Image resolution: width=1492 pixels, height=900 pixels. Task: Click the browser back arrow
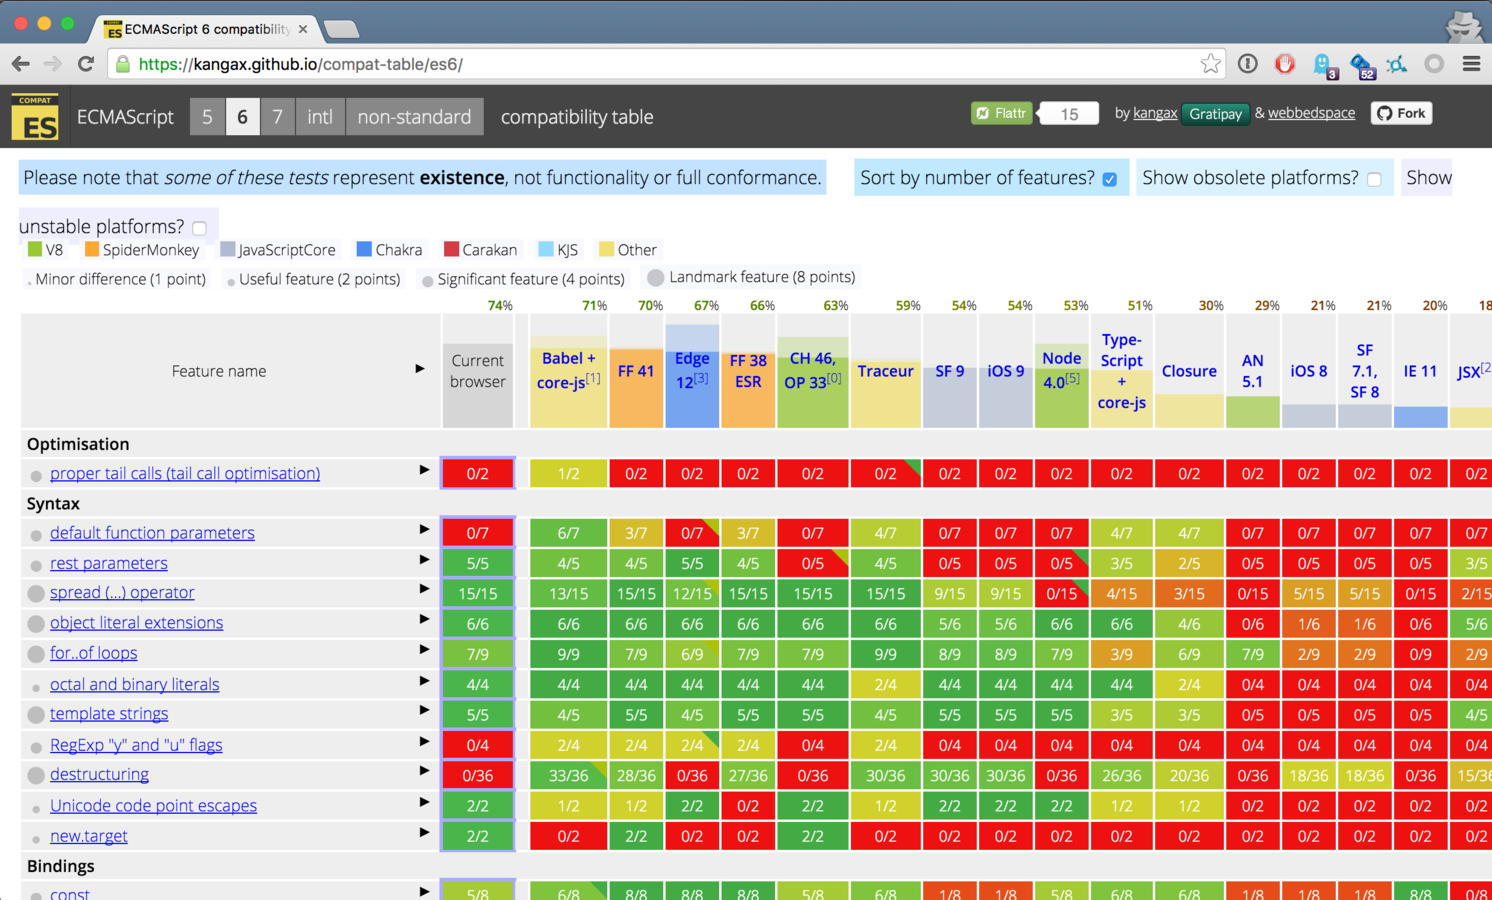20,64
